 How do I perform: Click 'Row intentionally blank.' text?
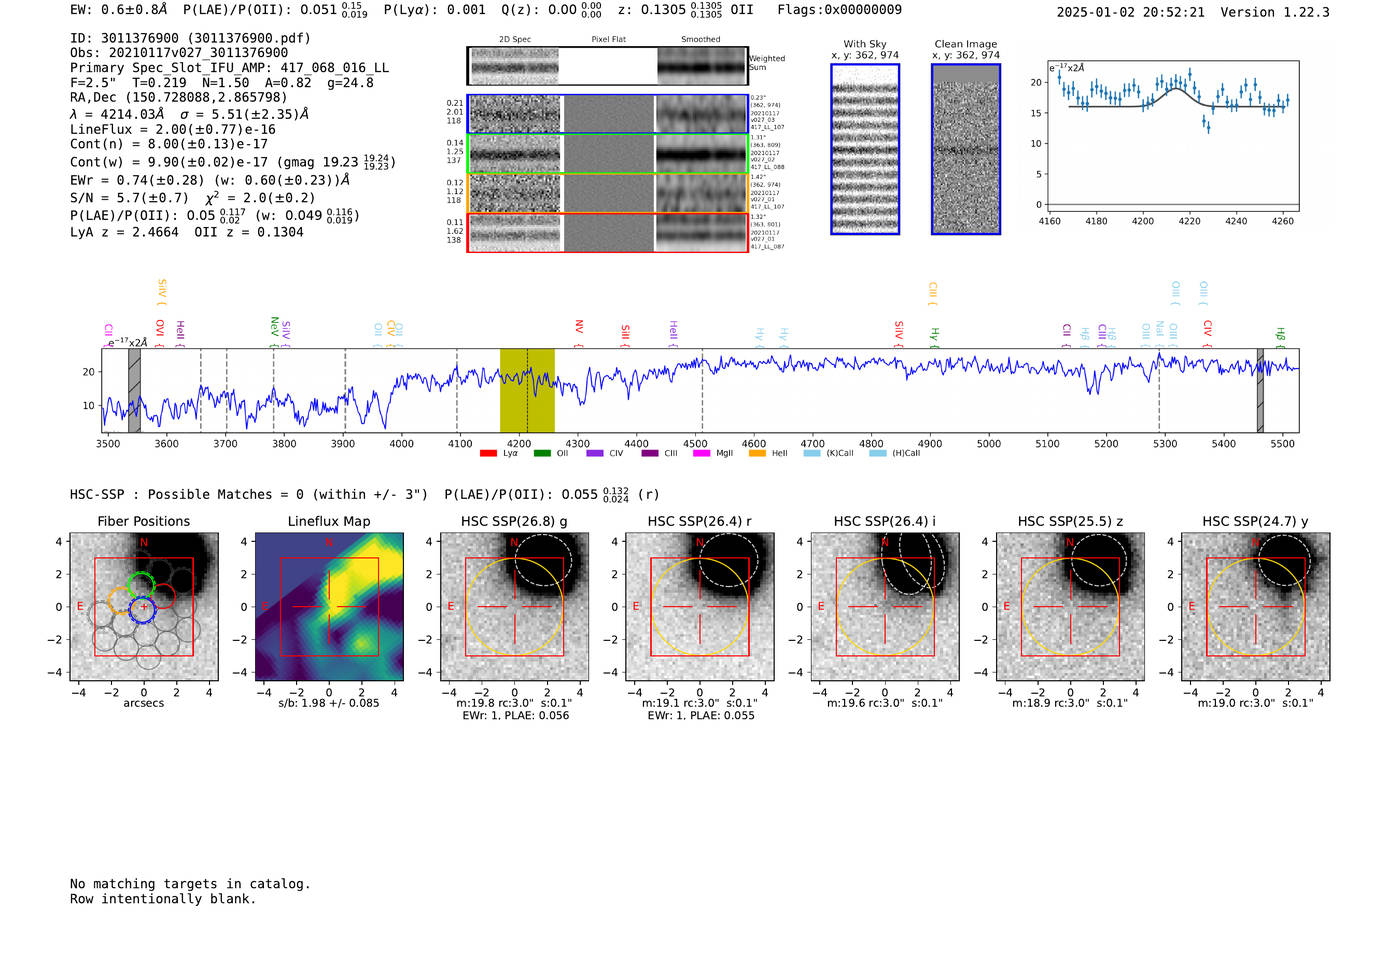(x=163, y=899)
